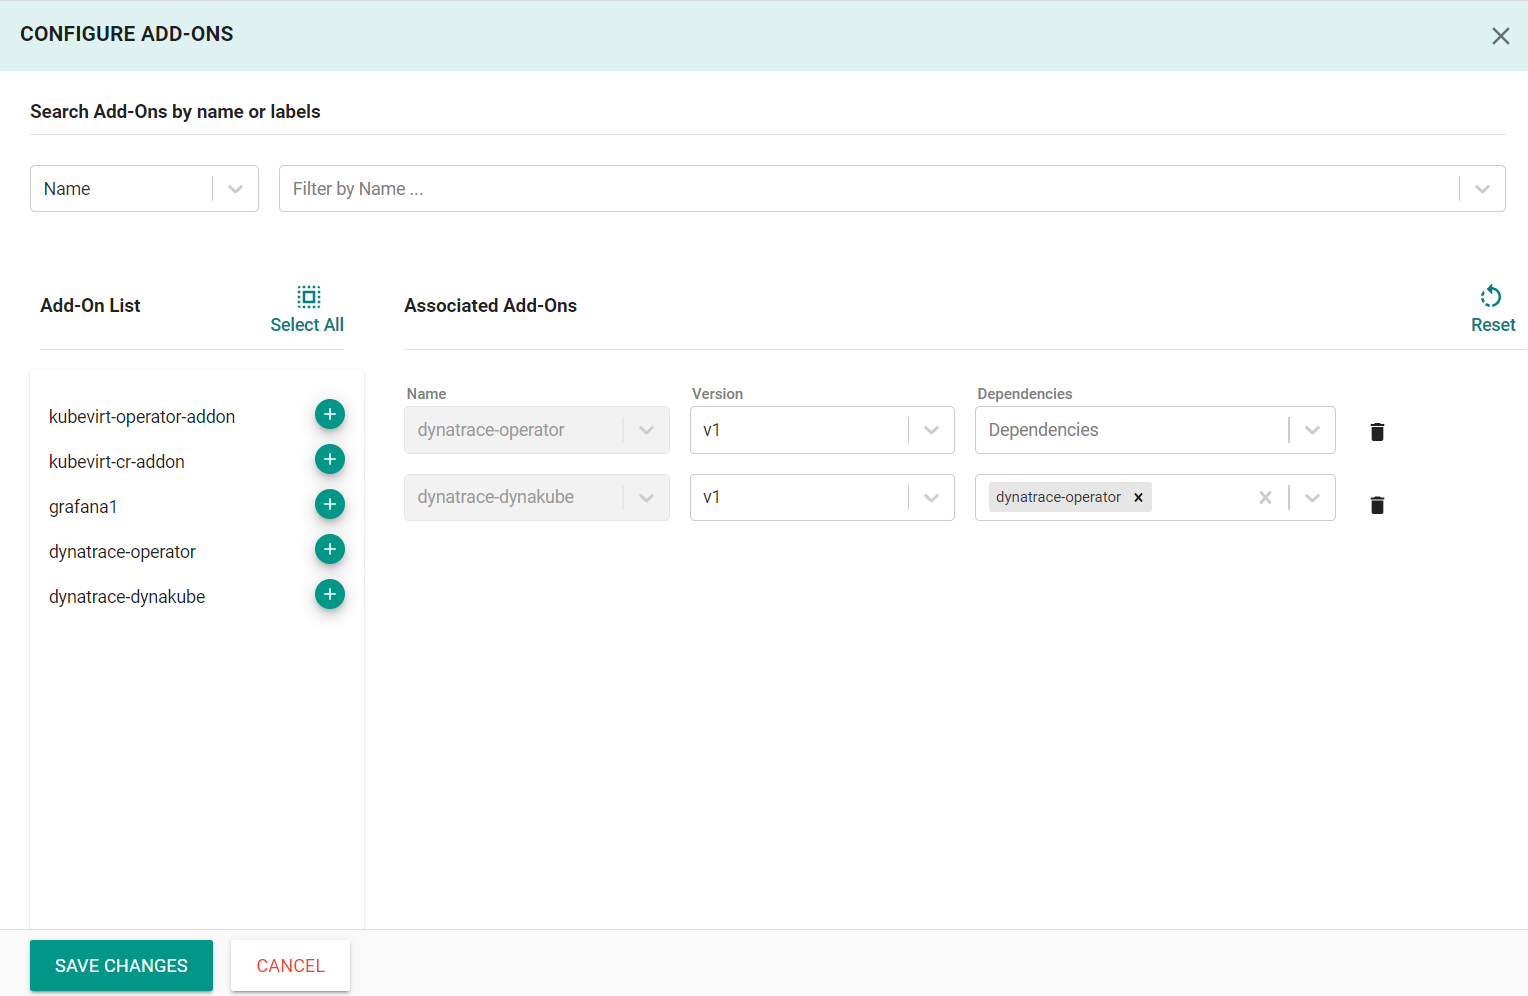Expand the Dependencies chevron in dynatrace-dynakube row
Viewport: 1528px width, 996px height.
pos(1312,497)
